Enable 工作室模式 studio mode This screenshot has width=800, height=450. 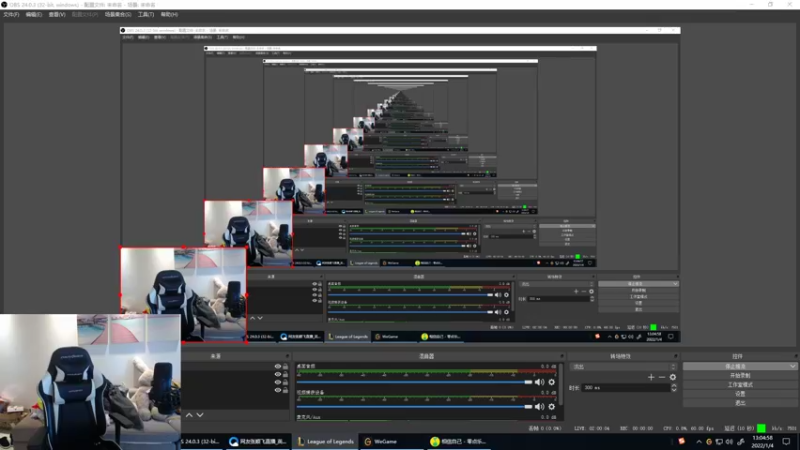(740, 385)
